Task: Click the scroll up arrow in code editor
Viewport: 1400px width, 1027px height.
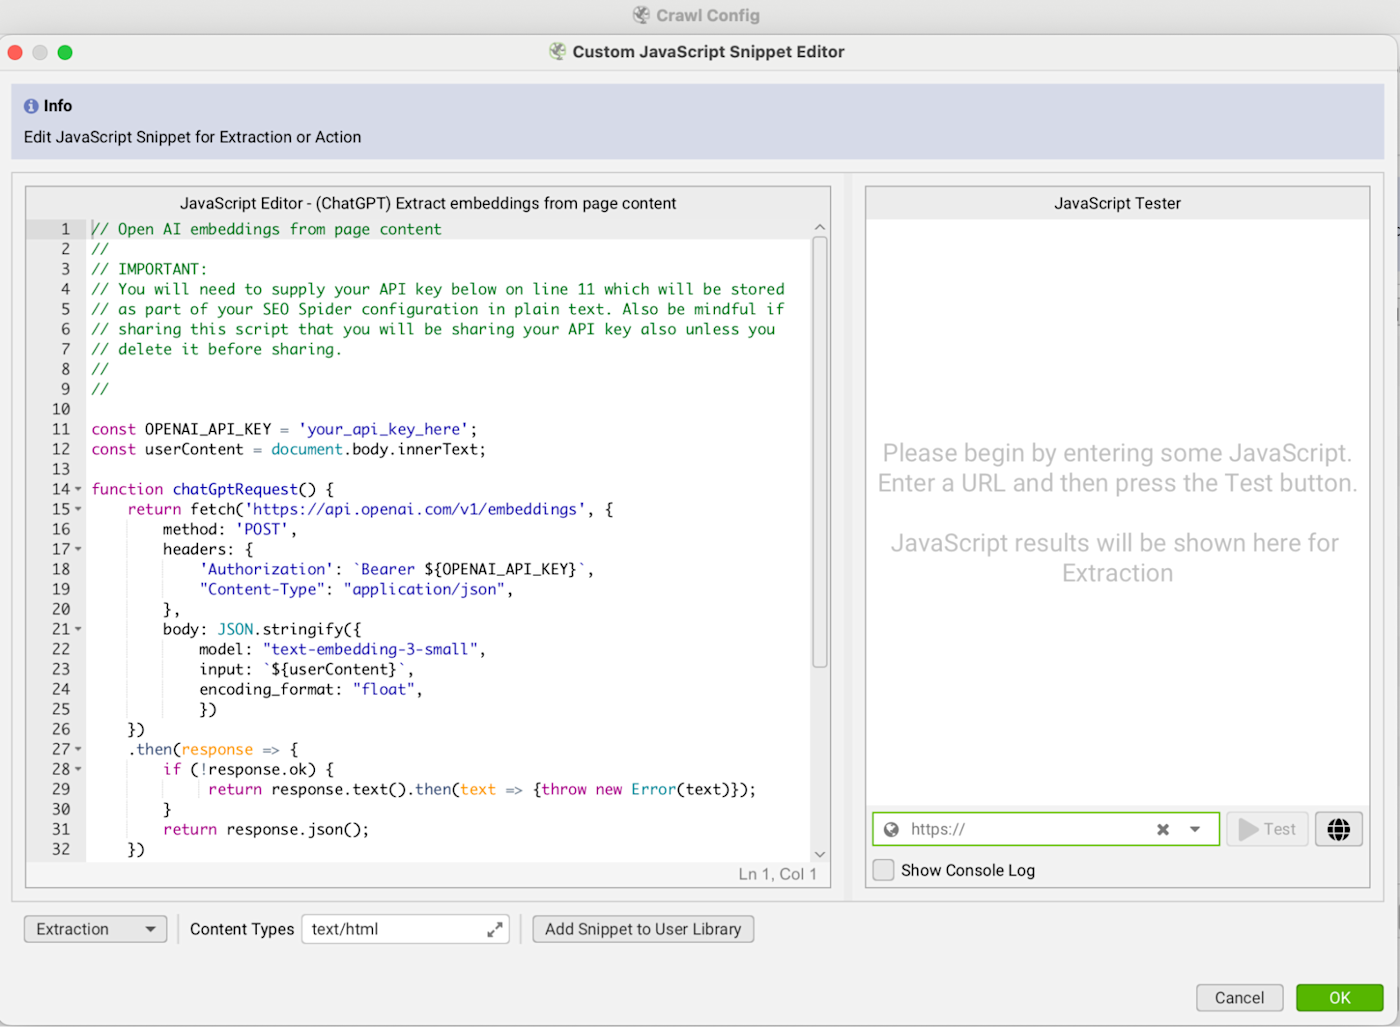Action: tap(820, 228)
